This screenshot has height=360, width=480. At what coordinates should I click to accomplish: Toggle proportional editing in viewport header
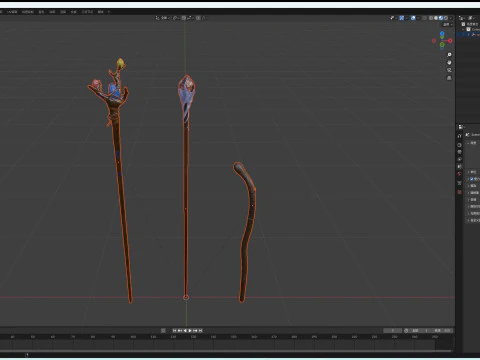(x=198, y=18)
